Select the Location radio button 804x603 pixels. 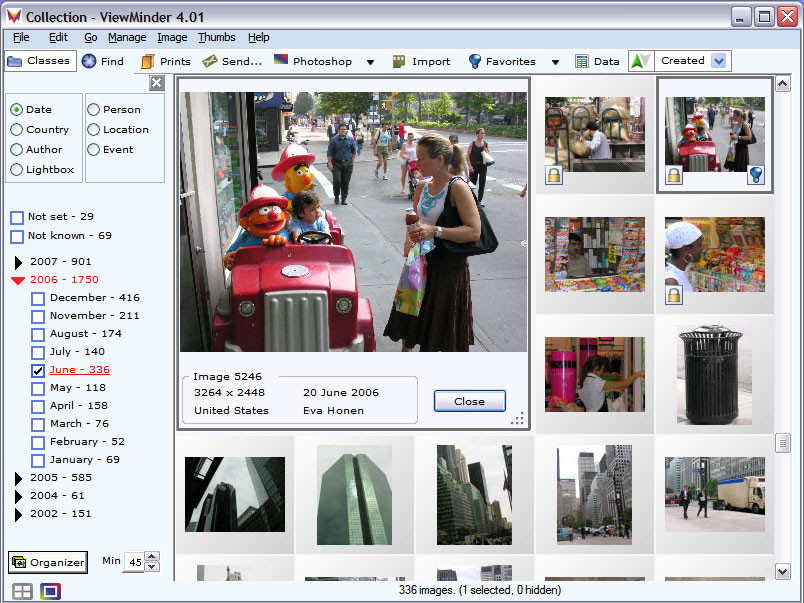point(93,130)
